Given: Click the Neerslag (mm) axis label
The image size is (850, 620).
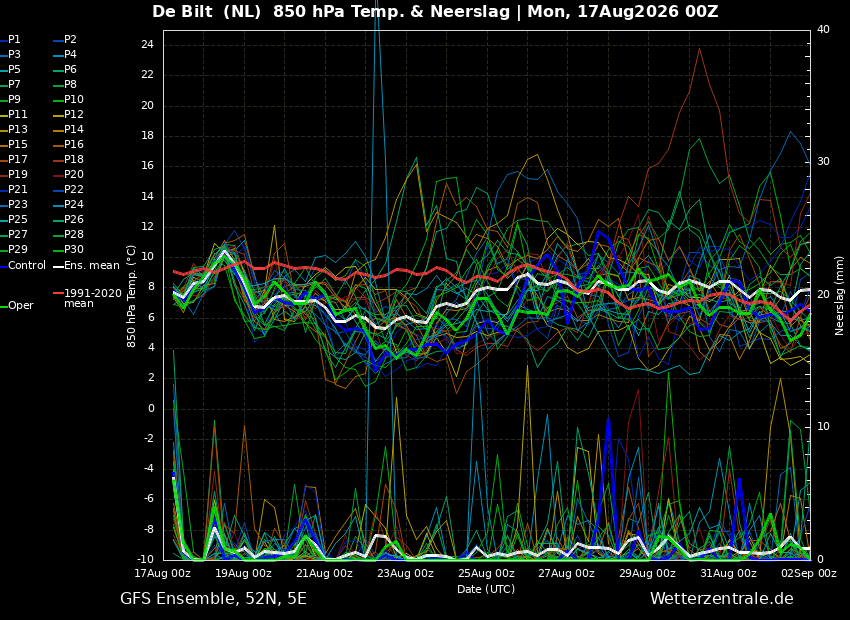Looking at the screenshot, I should coord(839,296).
